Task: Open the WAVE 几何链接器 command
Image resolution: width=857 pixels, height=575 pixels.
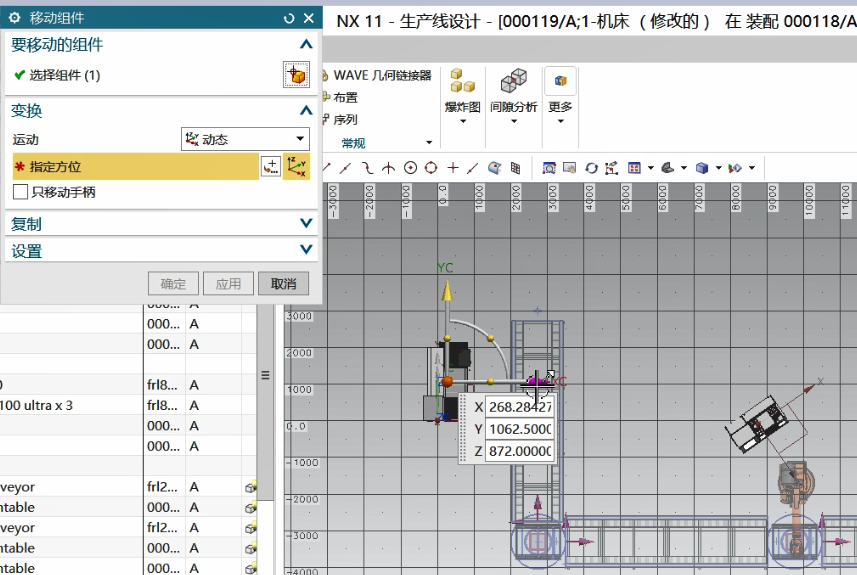Action: 378,75
